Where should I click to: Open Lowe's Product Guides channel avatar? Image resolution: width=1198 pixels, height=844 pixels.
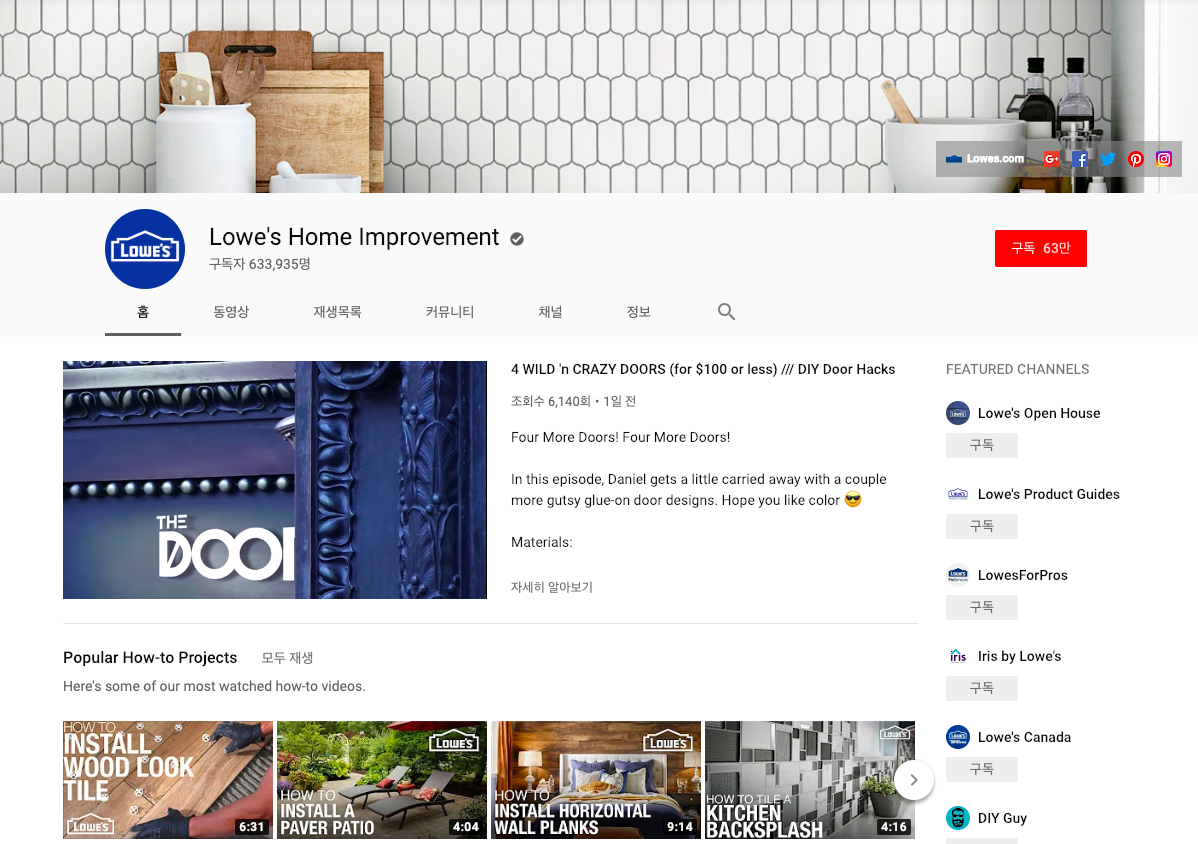[x=958, y=494]
